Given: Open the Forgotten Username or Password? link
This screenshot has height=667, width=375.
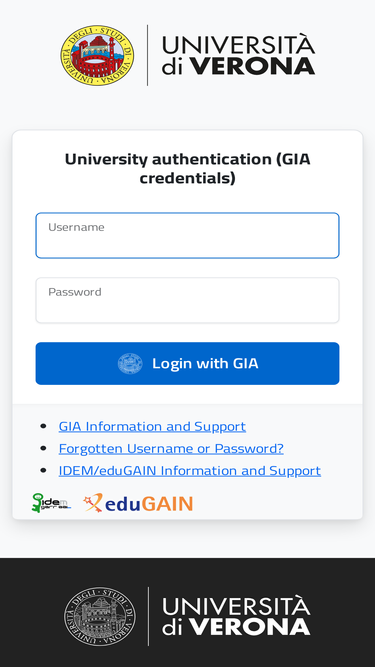Looking at the screenshot, I should pyautogui.click(x=171, y=448).
